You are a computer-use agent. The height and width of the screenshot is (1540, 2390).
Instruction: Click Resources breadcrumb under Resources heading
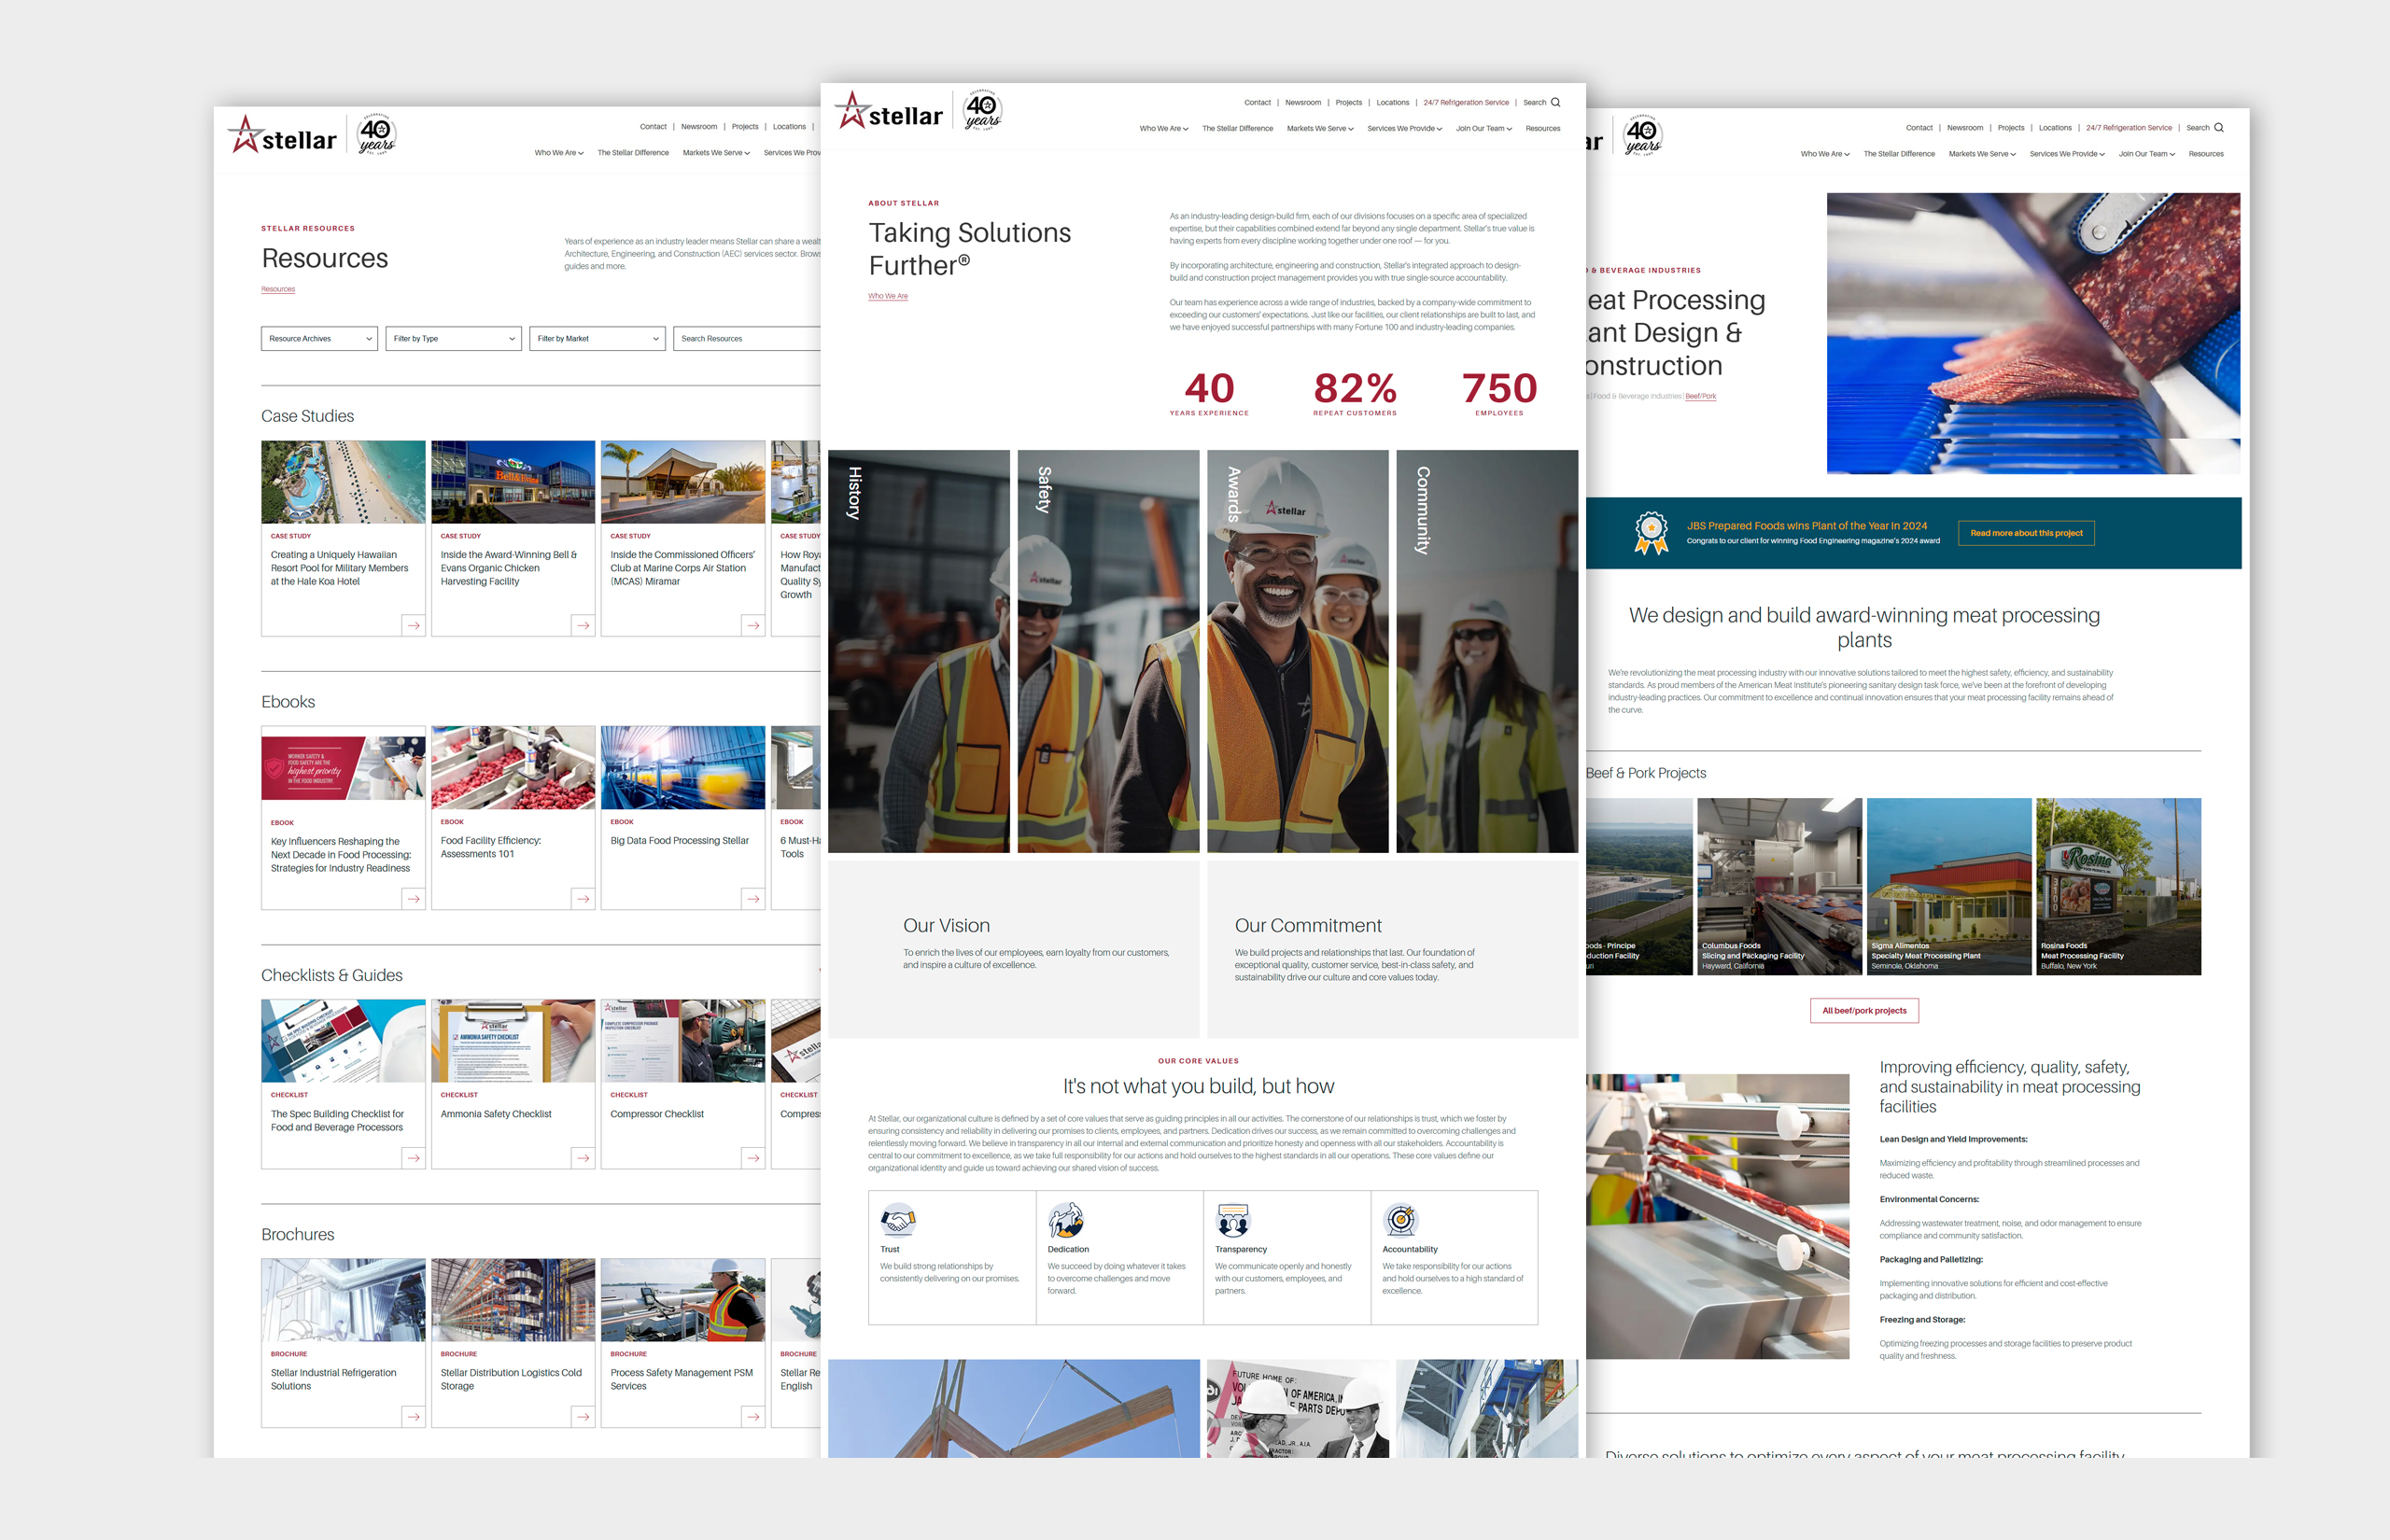pyautogui.click(x=278, y=289)
